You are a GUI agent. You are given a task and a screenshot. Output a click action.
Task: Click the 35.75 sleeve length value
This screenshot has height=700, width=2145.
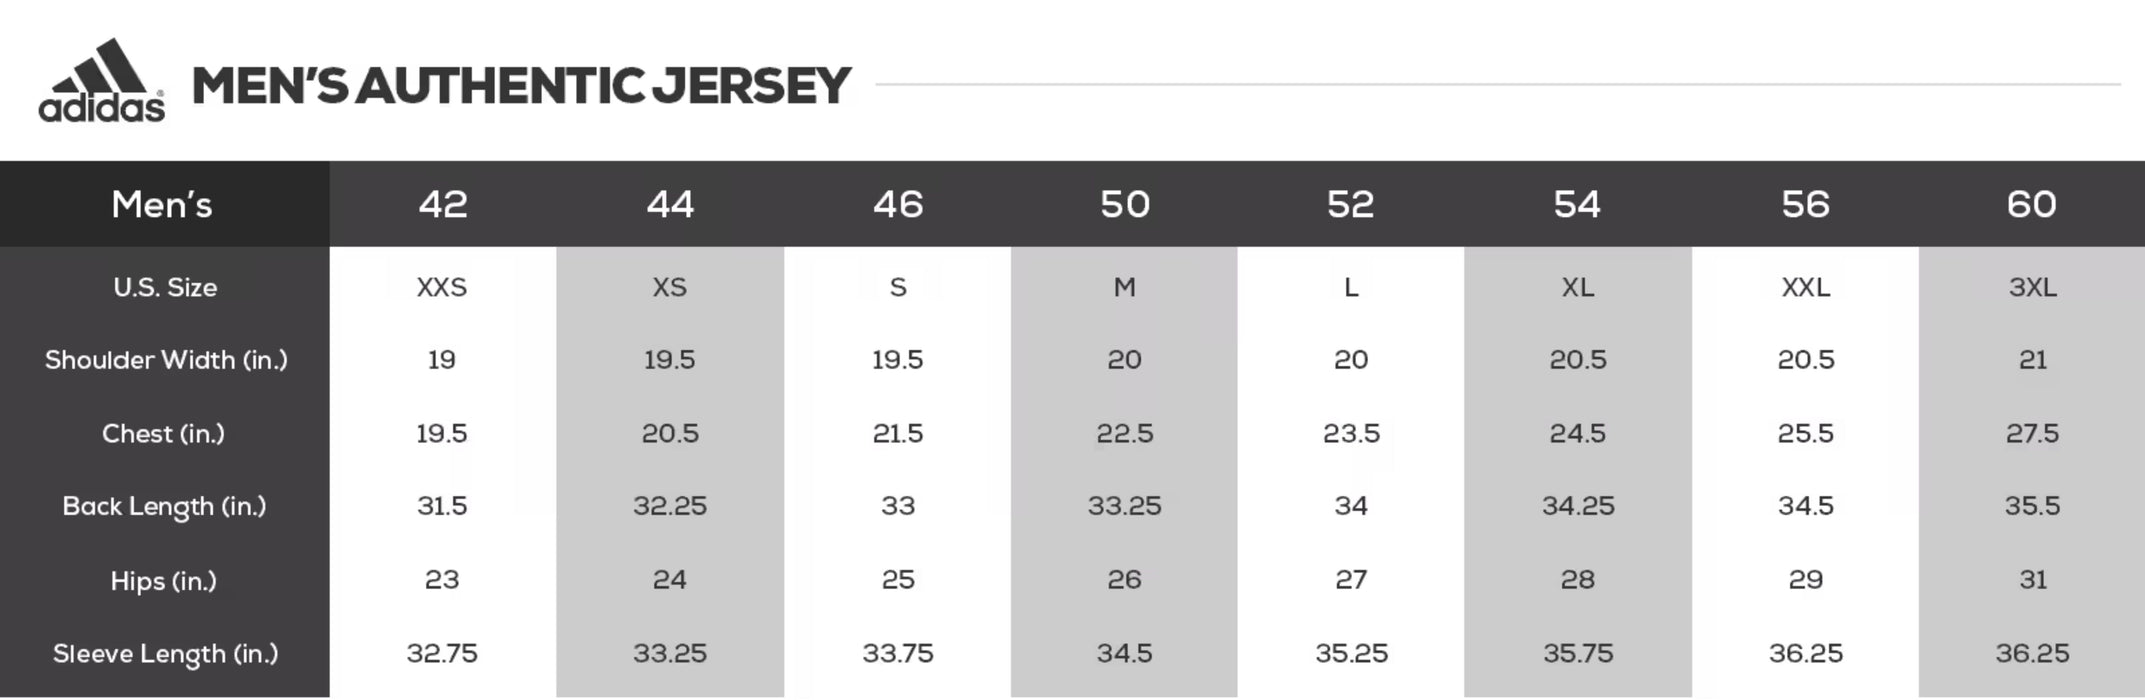[1578, 654]
